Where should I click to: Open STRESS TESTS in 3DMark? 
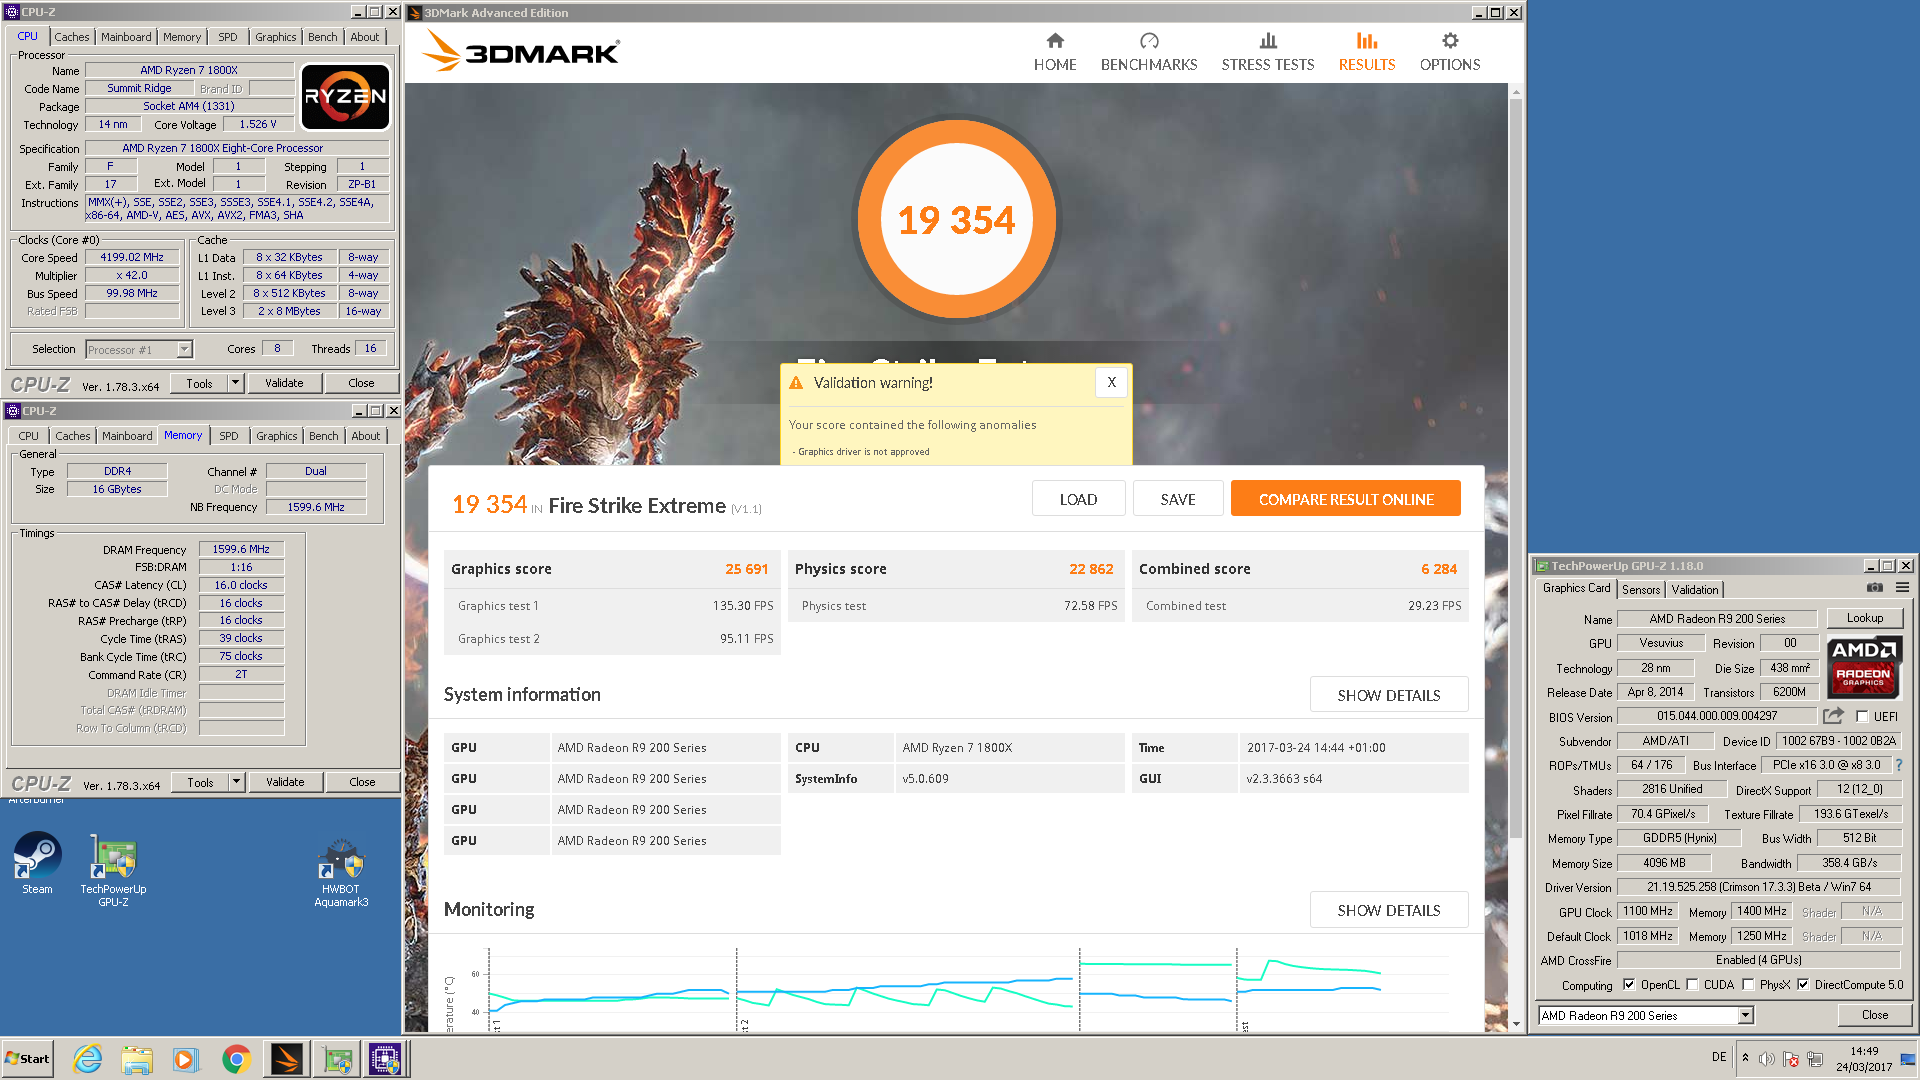[1268, 52]
